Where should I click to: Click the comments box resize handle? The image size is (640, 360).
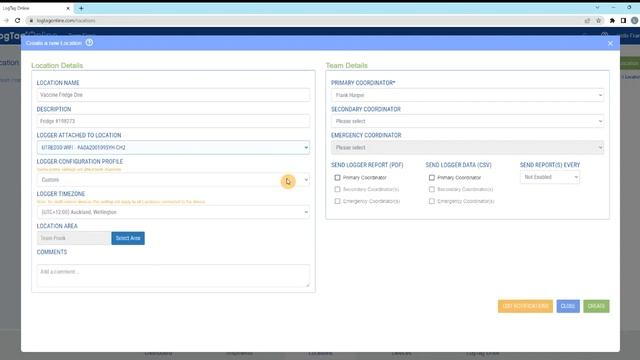tap(307, 284)
